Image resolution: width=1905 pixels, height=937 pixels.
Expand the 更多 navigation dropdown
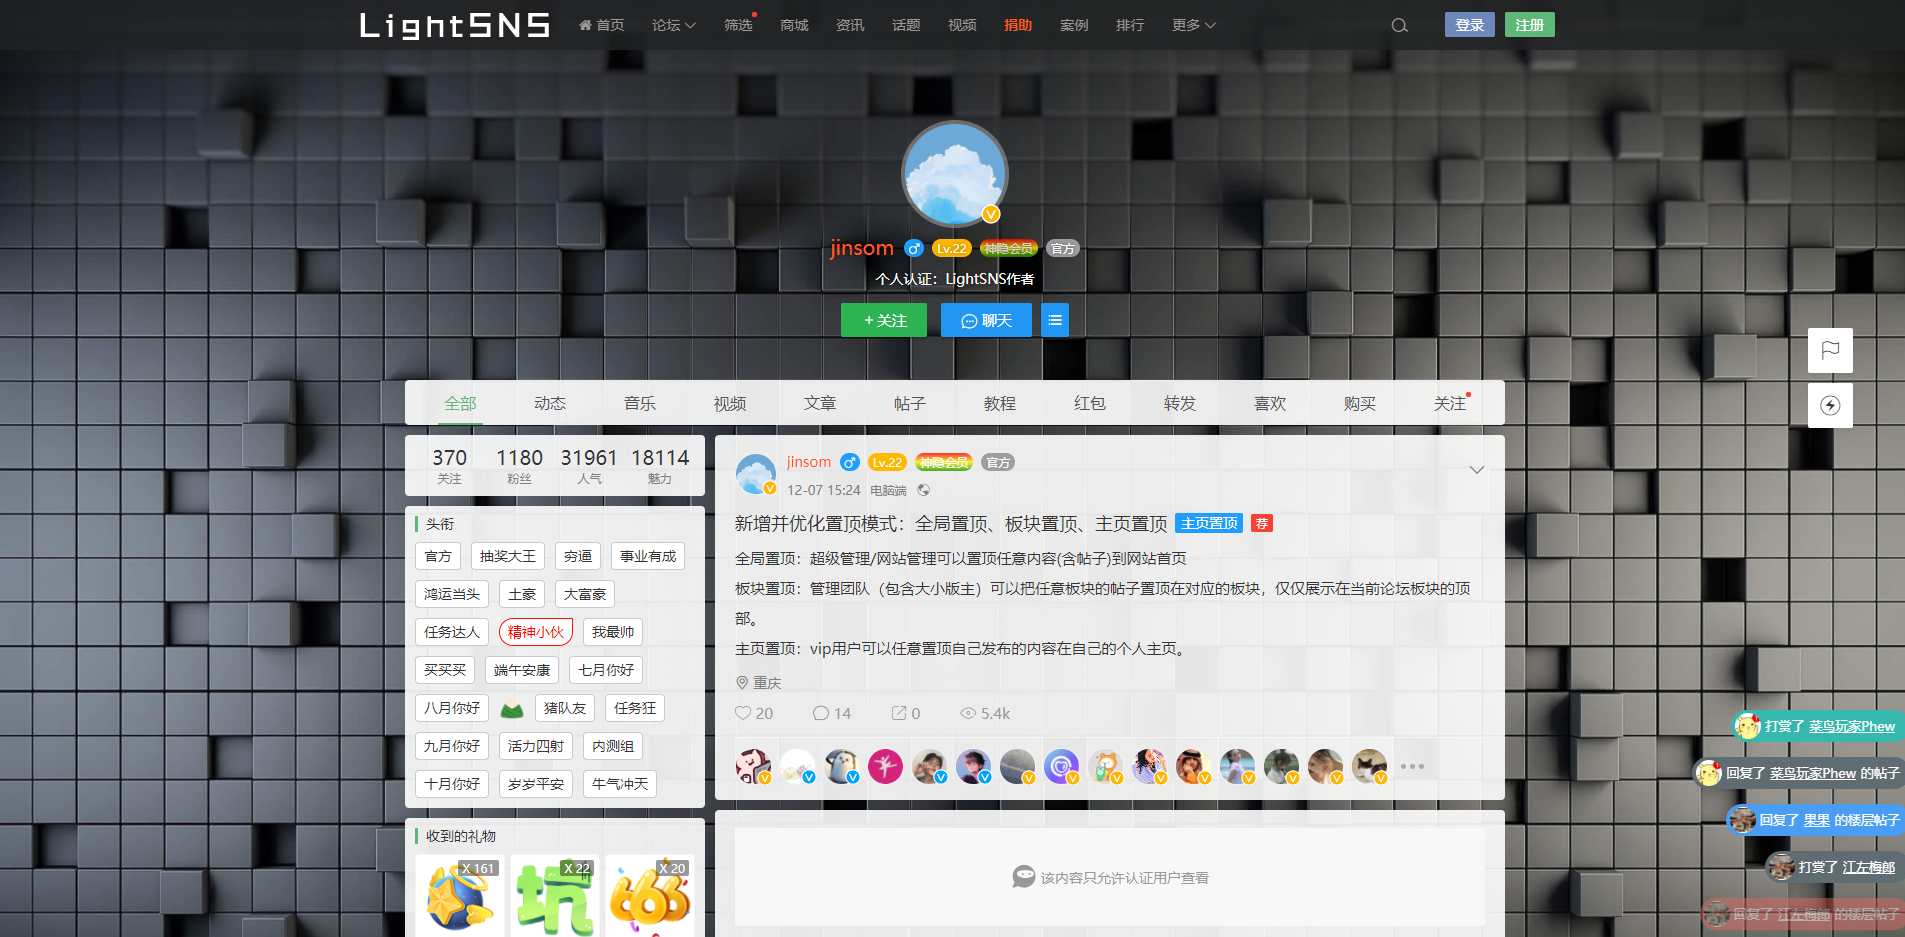pyautogui.click(x=1191, y=25)
